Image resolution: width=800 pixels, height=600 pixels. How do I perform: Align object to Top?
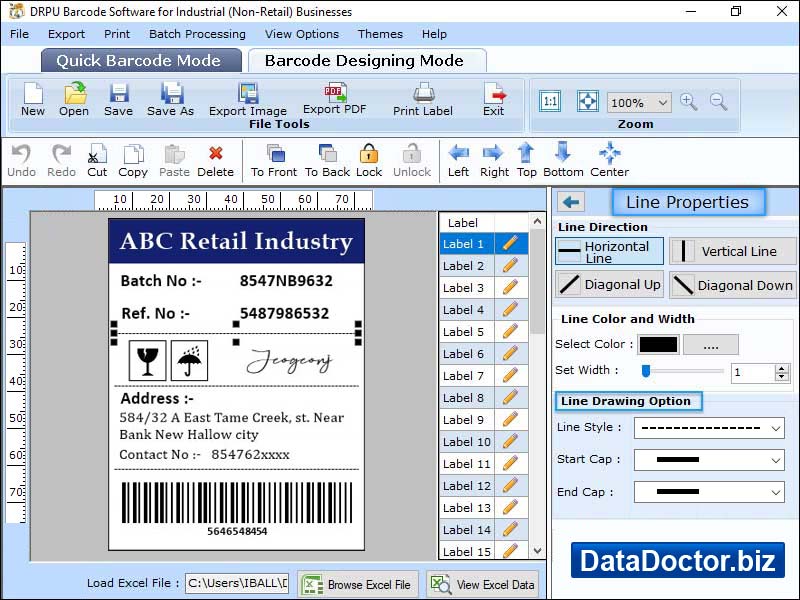527,160
